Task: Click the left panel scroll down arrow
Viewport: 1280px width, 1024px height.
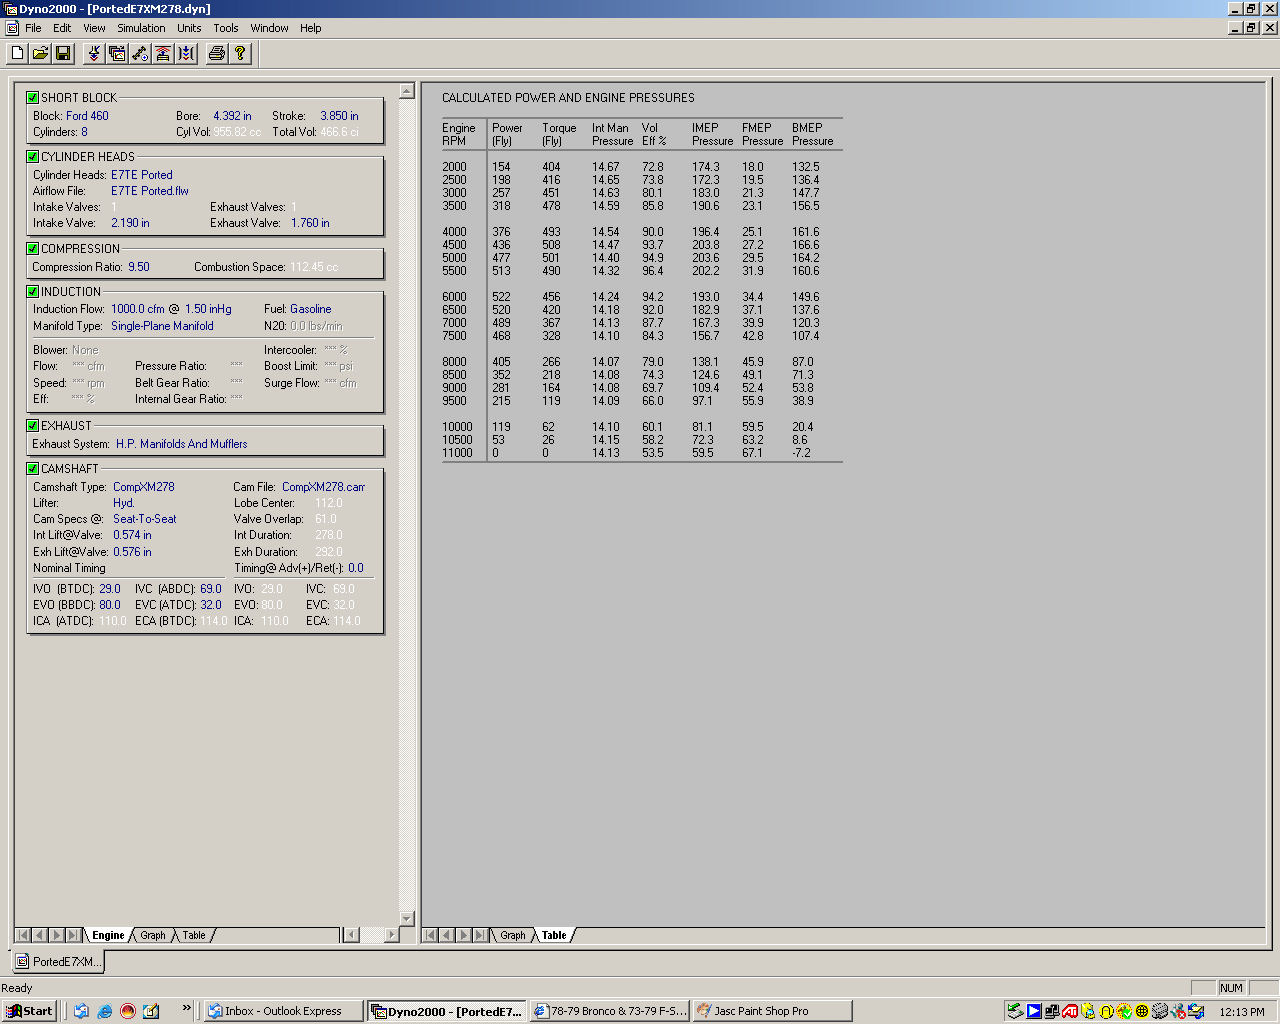Action: point(406,918)
